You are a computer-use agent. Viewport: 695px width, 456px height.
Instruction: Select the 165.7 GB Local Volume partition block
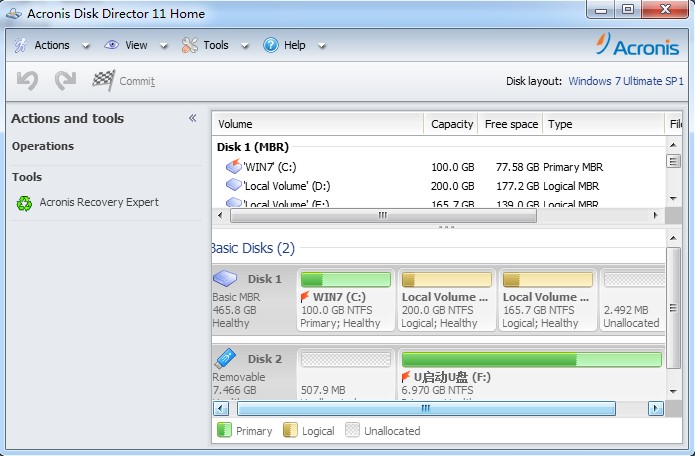(x=547, y=300)
